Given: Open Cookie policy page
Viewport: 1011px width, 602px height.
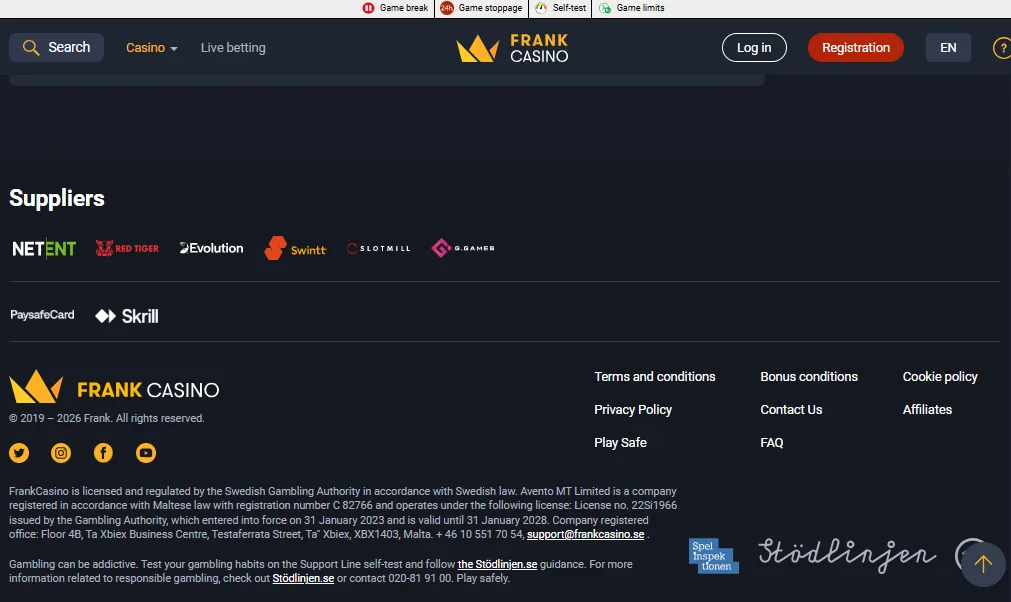Looking at the screenshot, I should point(940,376).
